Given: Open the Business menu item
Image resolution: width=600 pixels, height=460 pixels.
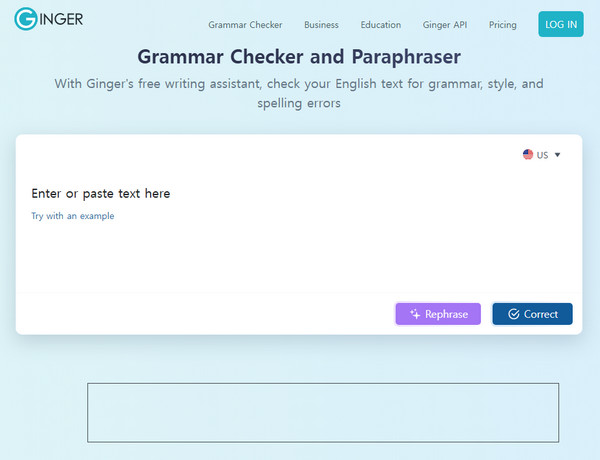Looking at the screenshot, I should pos(321,25).
